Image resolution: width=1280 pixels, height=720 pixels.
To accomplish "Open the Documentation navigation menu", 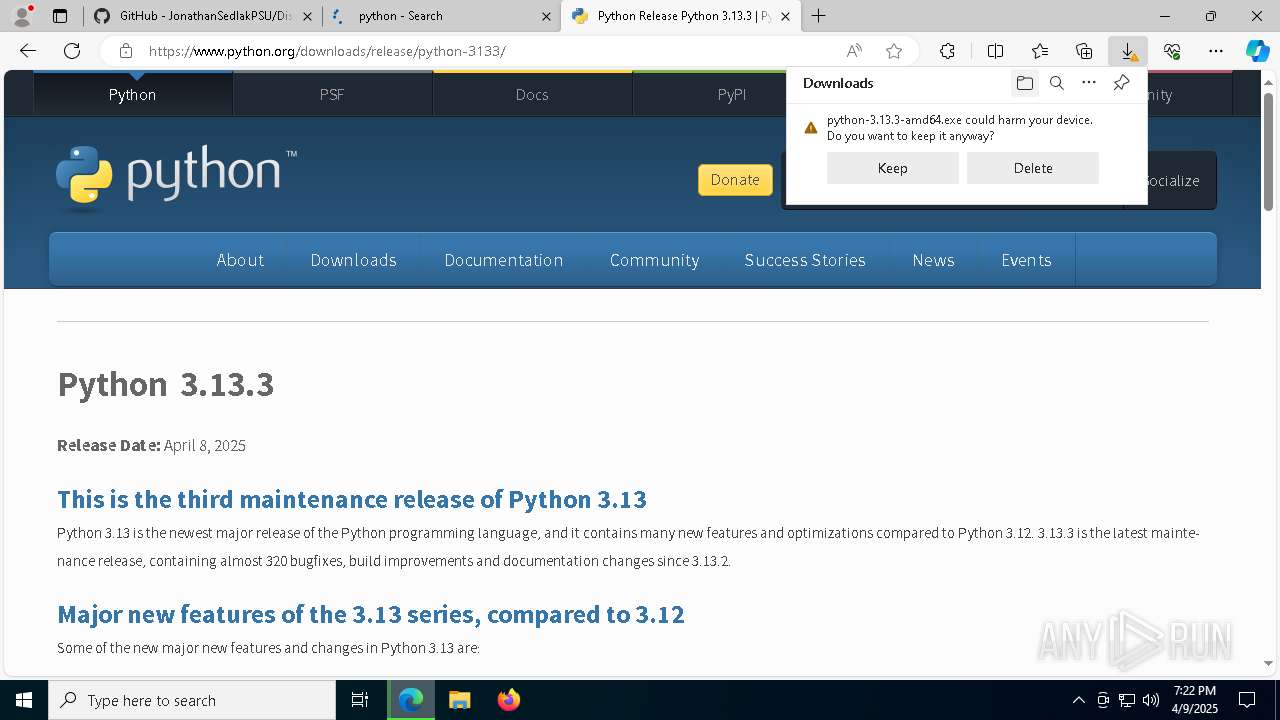I will (x=504, y=260).
